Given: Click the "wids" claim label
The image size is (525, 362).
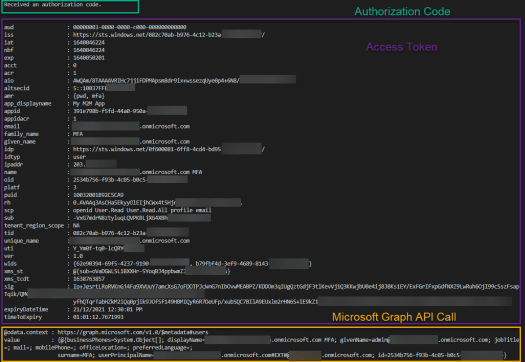Looking at the screenshot, I should tap(10, 264).
